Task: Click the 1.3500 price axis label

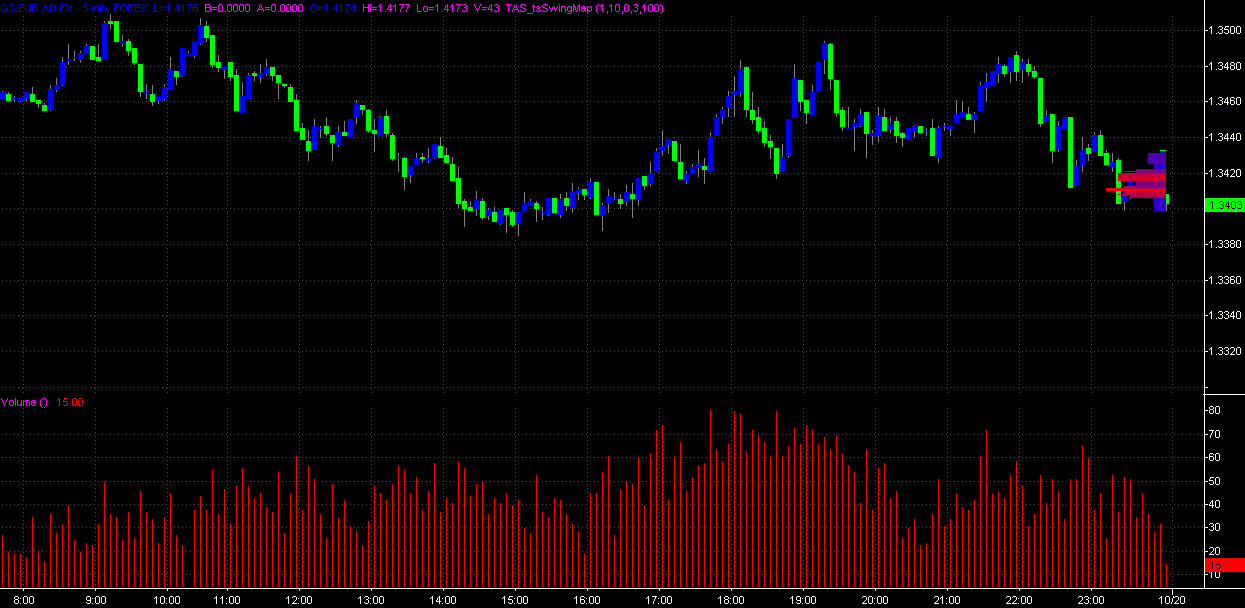Action: 1225,31
